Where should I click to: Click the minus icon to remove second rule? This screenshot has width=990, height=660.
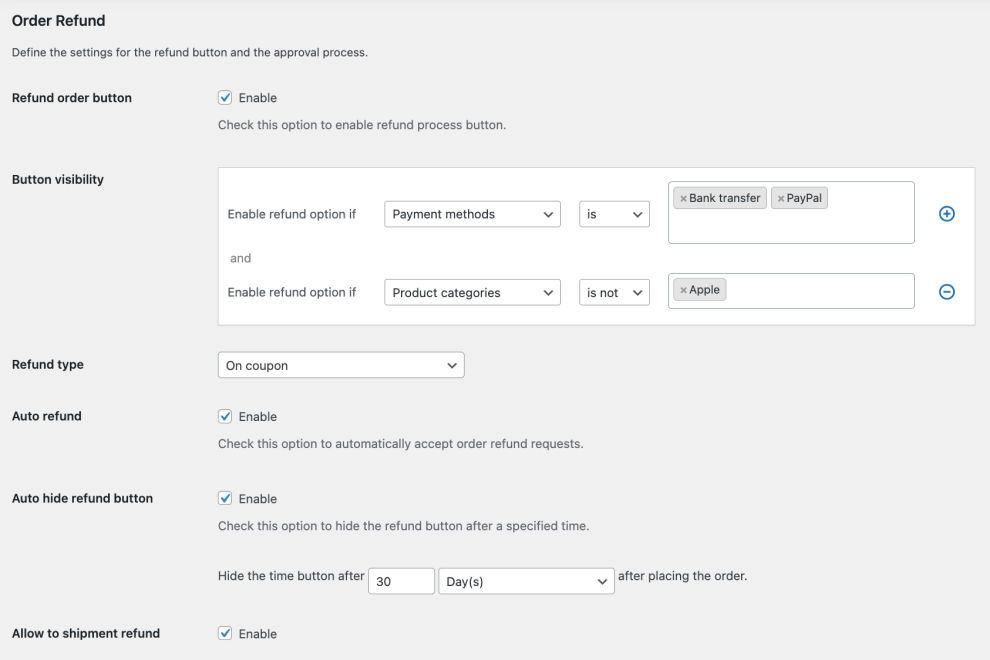point(946,291)
